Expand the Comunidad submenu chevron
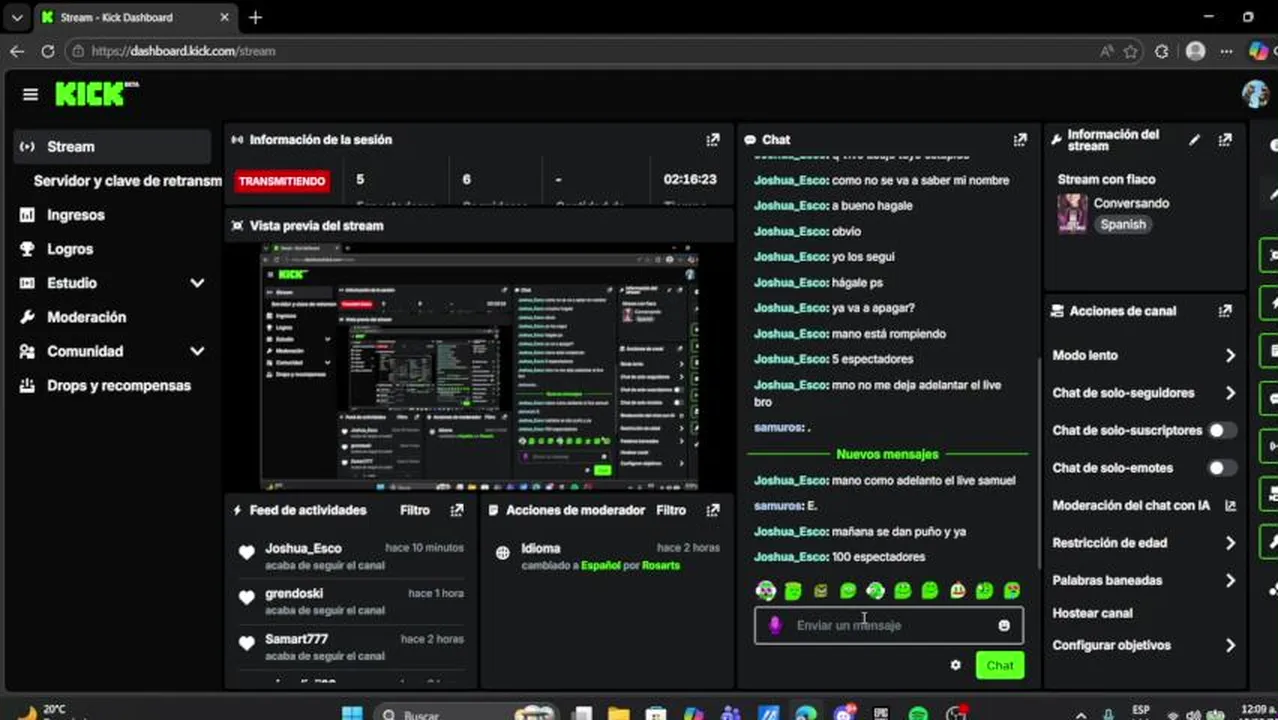The height and width of the screenshot is (720, 1278). [x=197, y=351]
